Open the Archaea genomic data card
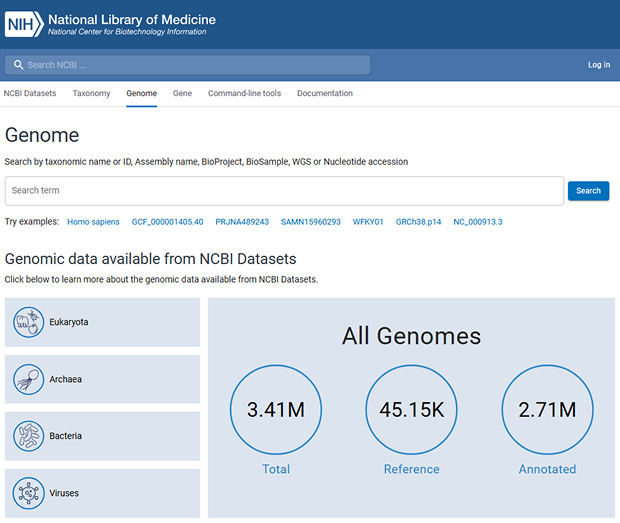The width and height of the screenshot is (620, 523). pos(102,379)
